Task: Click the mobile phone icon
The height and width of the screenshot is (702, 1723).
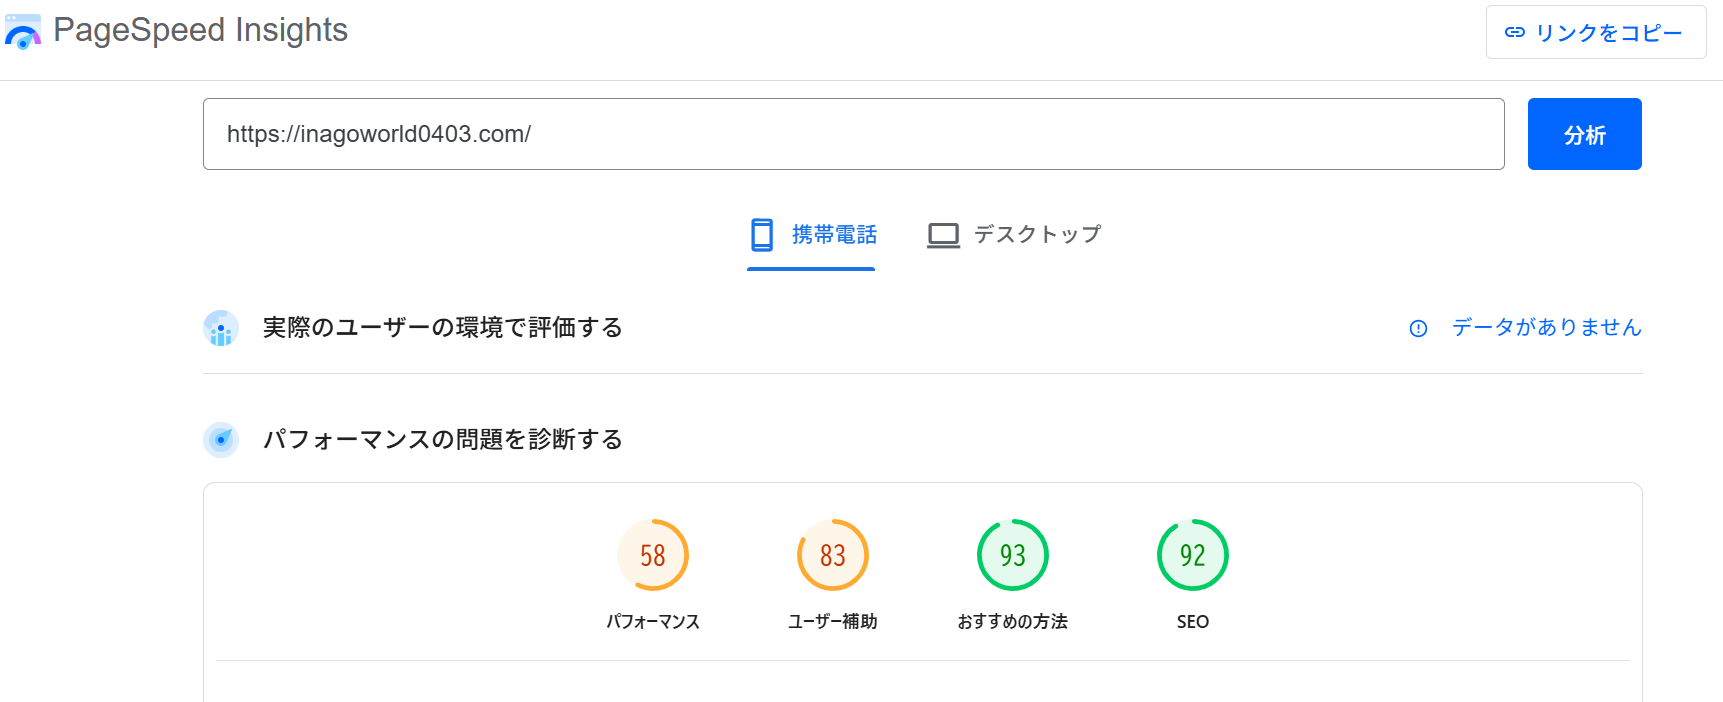Action: coord(762,235)
